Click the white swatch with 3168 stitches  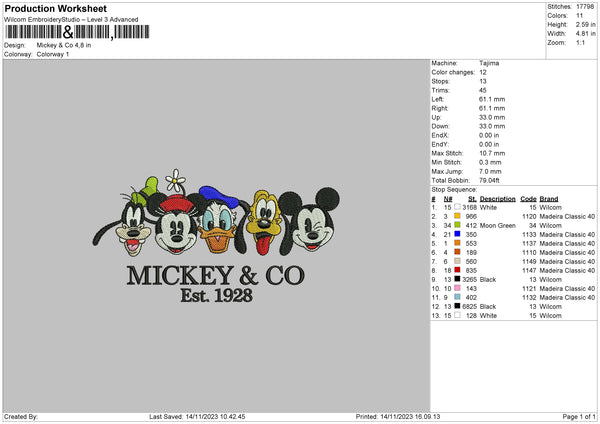(457, 207)
